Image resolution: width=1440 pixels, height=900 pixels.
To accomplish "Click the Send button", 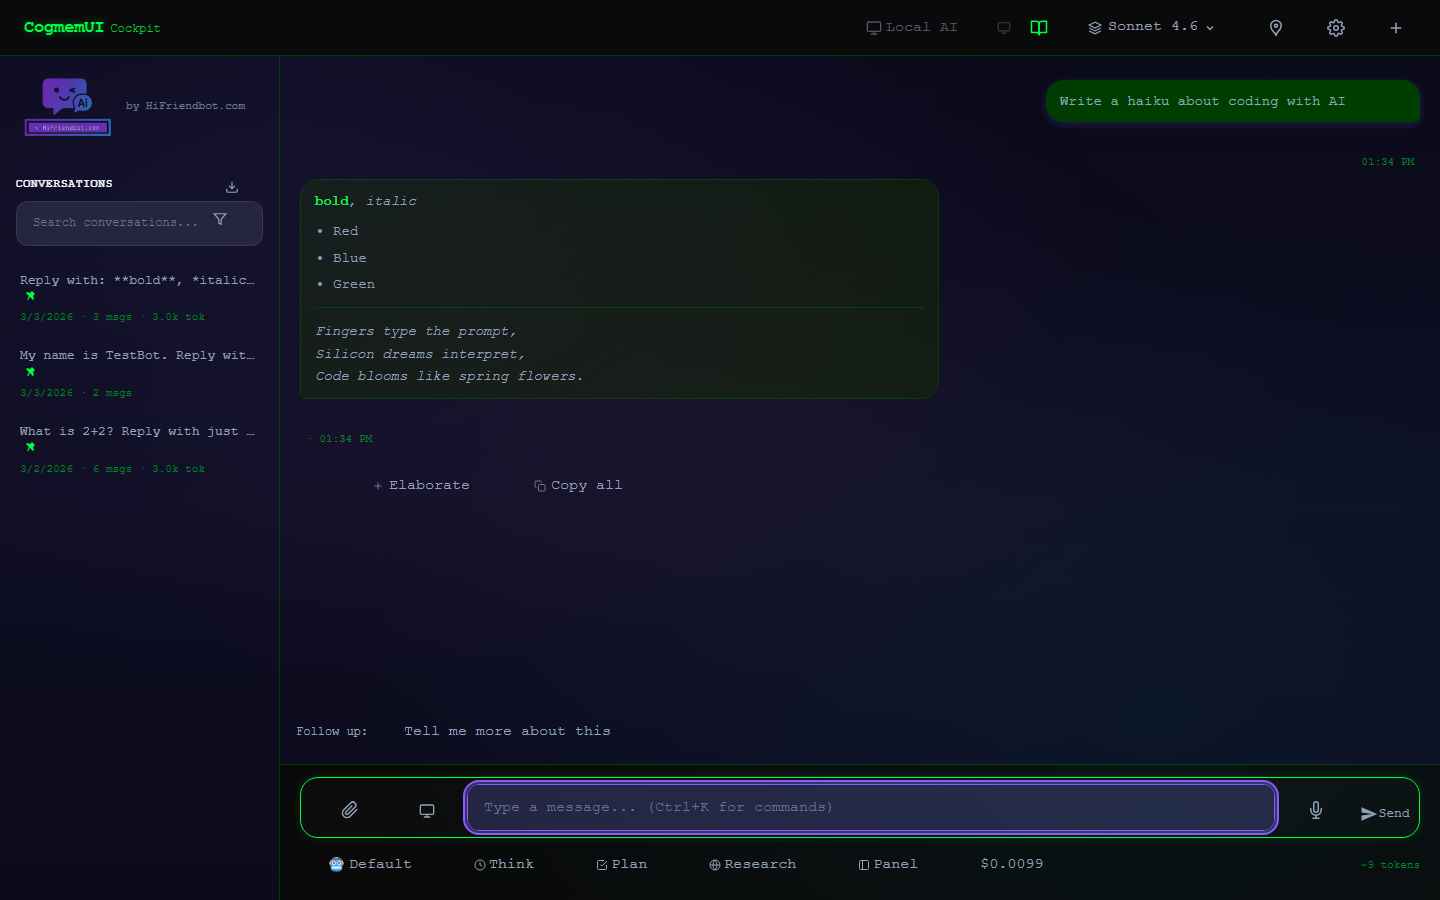I will click(x=1385, y=814).
